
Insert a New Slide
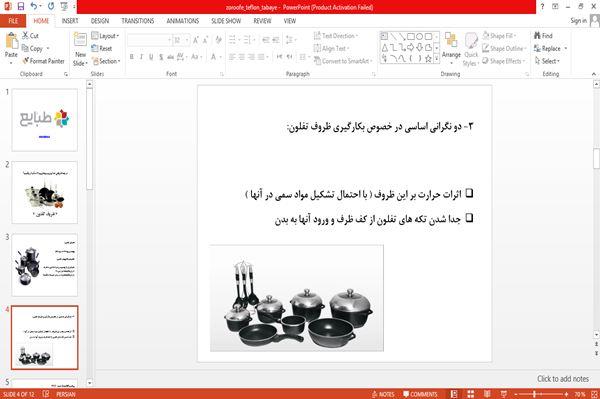pyautogui.click(x=80, y=50)
